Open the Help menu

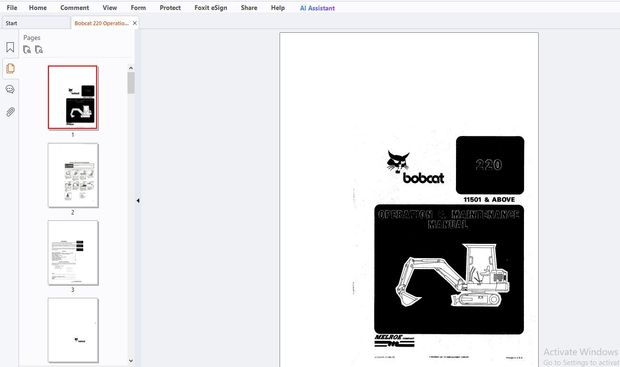coord(278,8)
